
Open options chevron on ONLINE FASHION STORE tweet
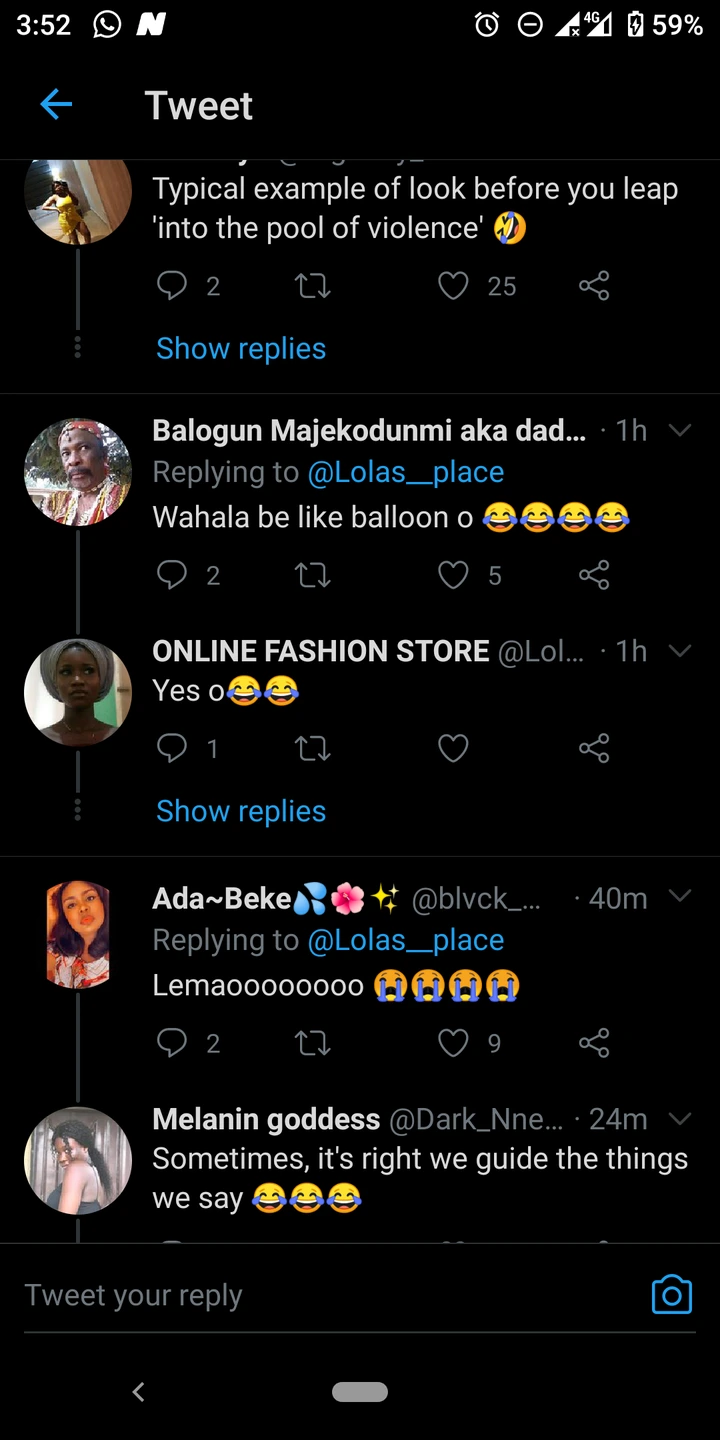point(680,651)
